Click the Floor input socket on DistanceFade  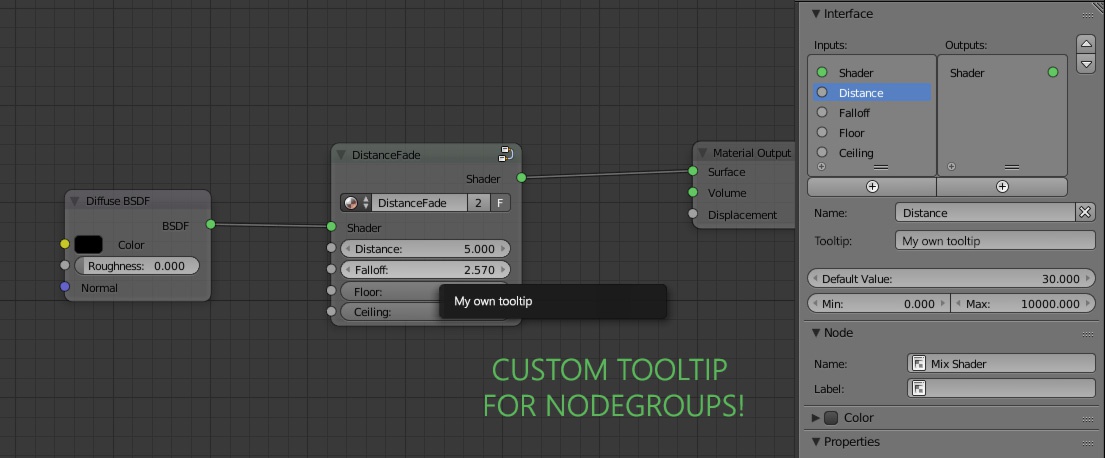(331, 290)
